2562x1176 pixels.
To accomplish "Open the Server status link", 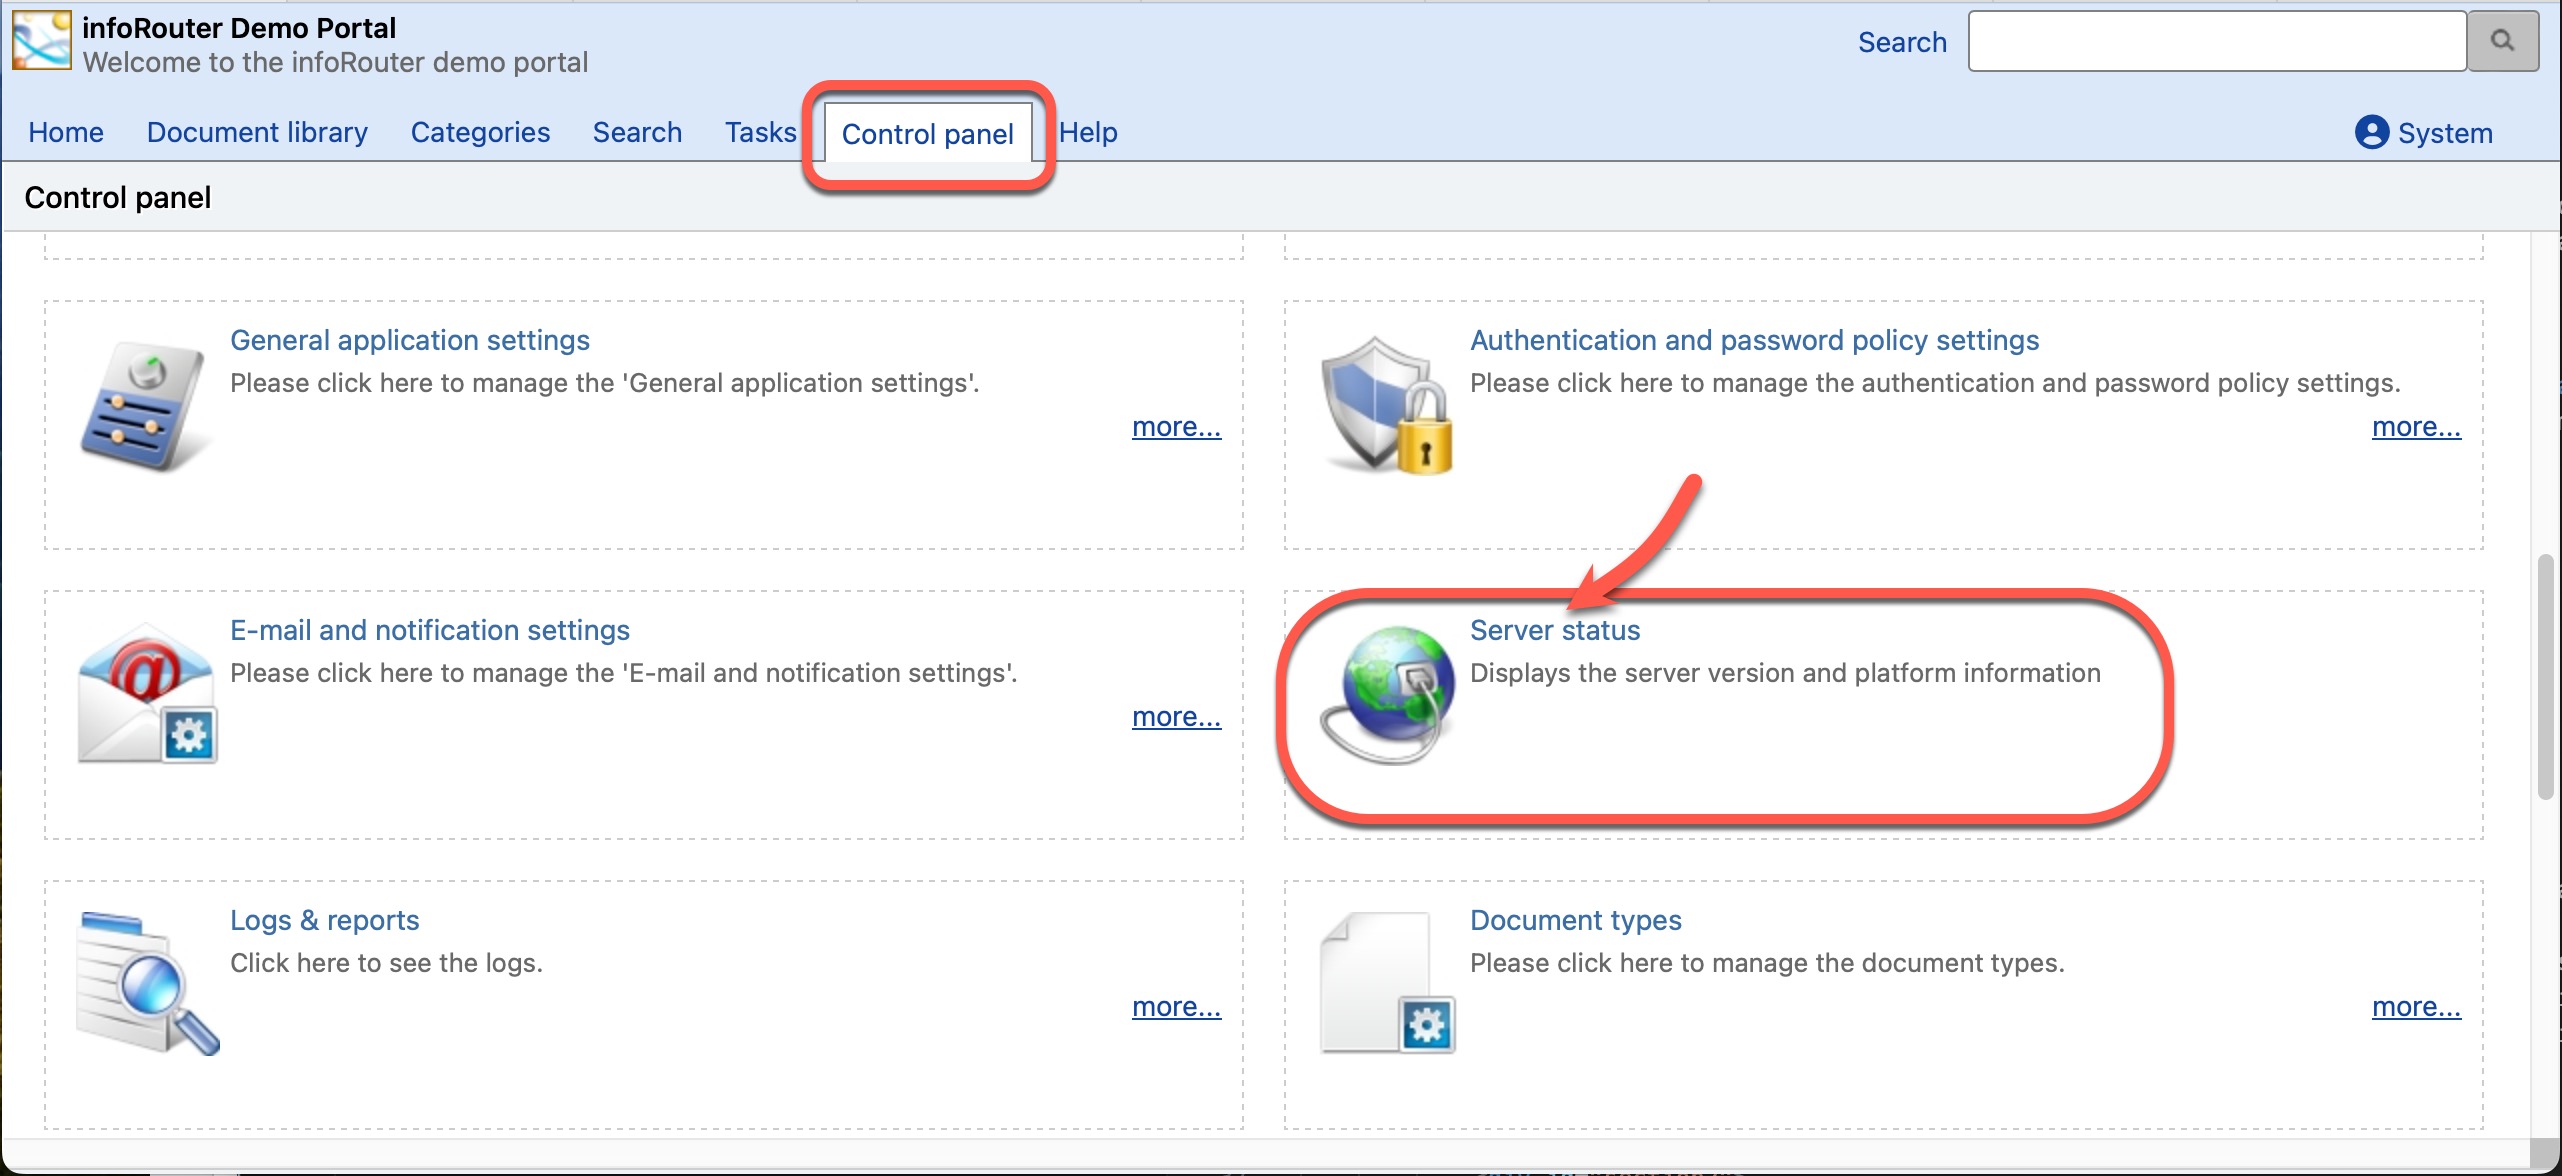I will point(1555,630).
